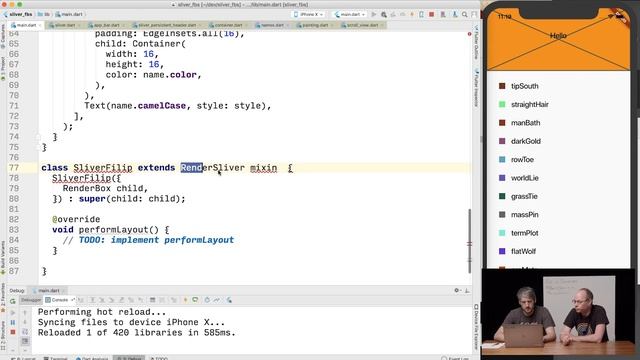Click the open-timeline icon in the console toolbar
The width and height of the screenshot is (640, 360).
coord(217,300)
